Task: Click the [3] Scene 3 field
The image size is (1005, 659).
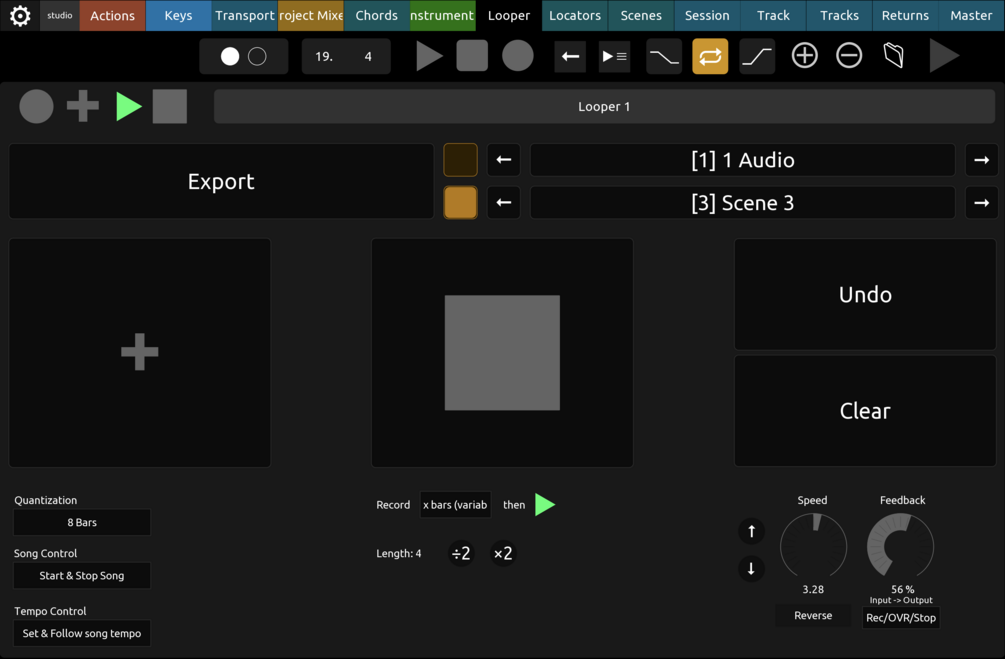Action: tap(742, 203)
